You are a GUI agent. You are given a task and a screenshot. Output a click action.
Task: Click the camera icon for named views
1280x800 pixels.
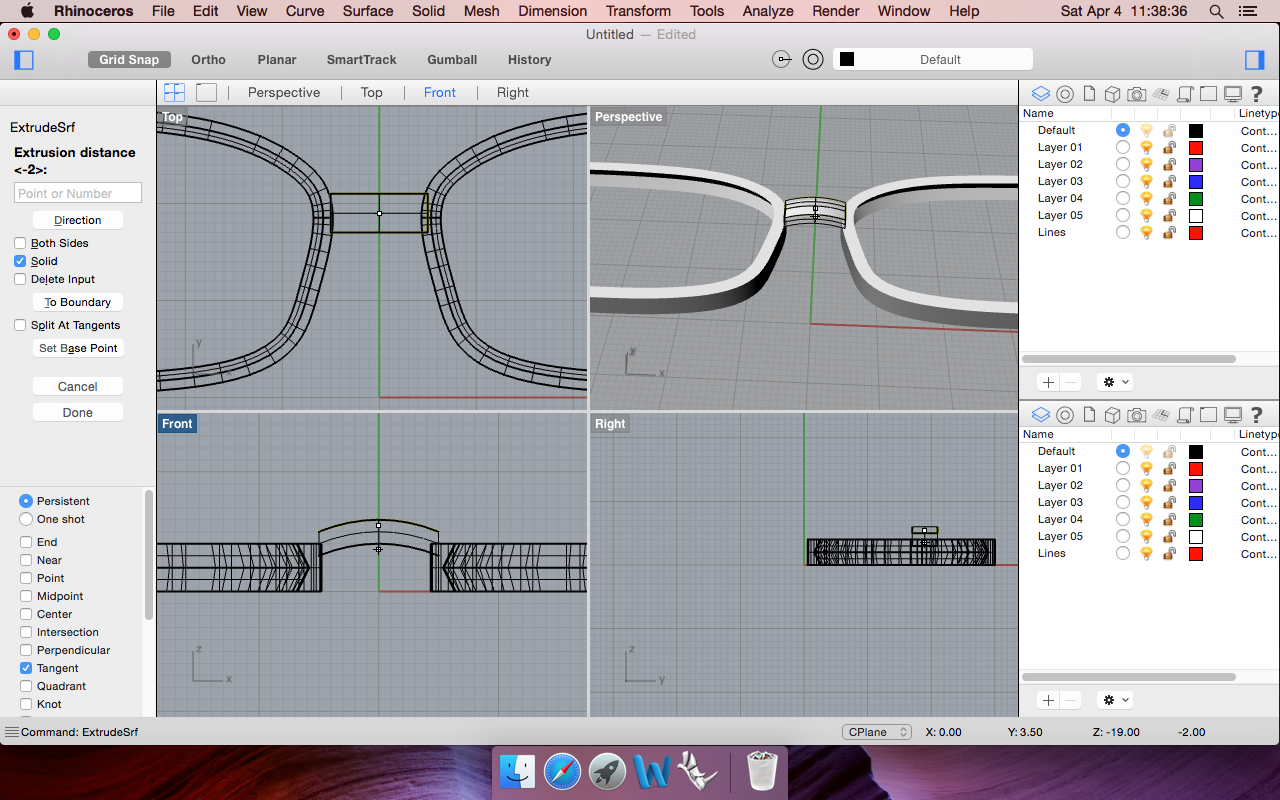click(x=1136, y=93)
